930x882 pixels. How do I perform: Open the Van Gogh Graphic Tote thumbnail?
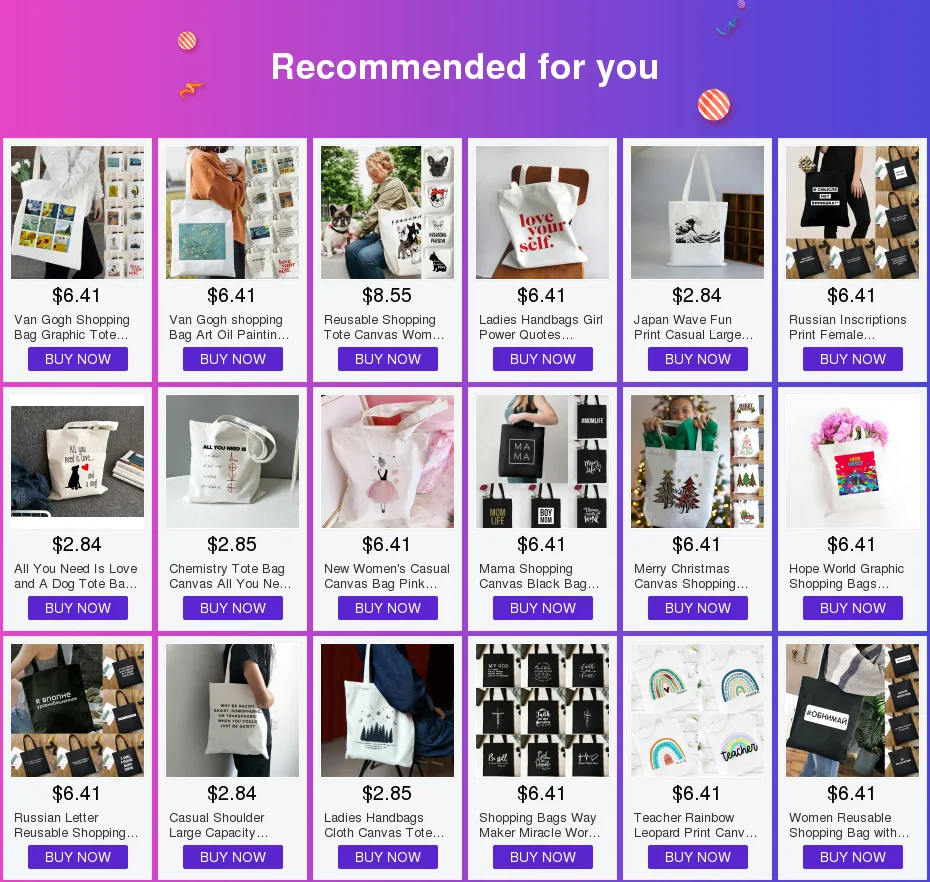point(77,212)
